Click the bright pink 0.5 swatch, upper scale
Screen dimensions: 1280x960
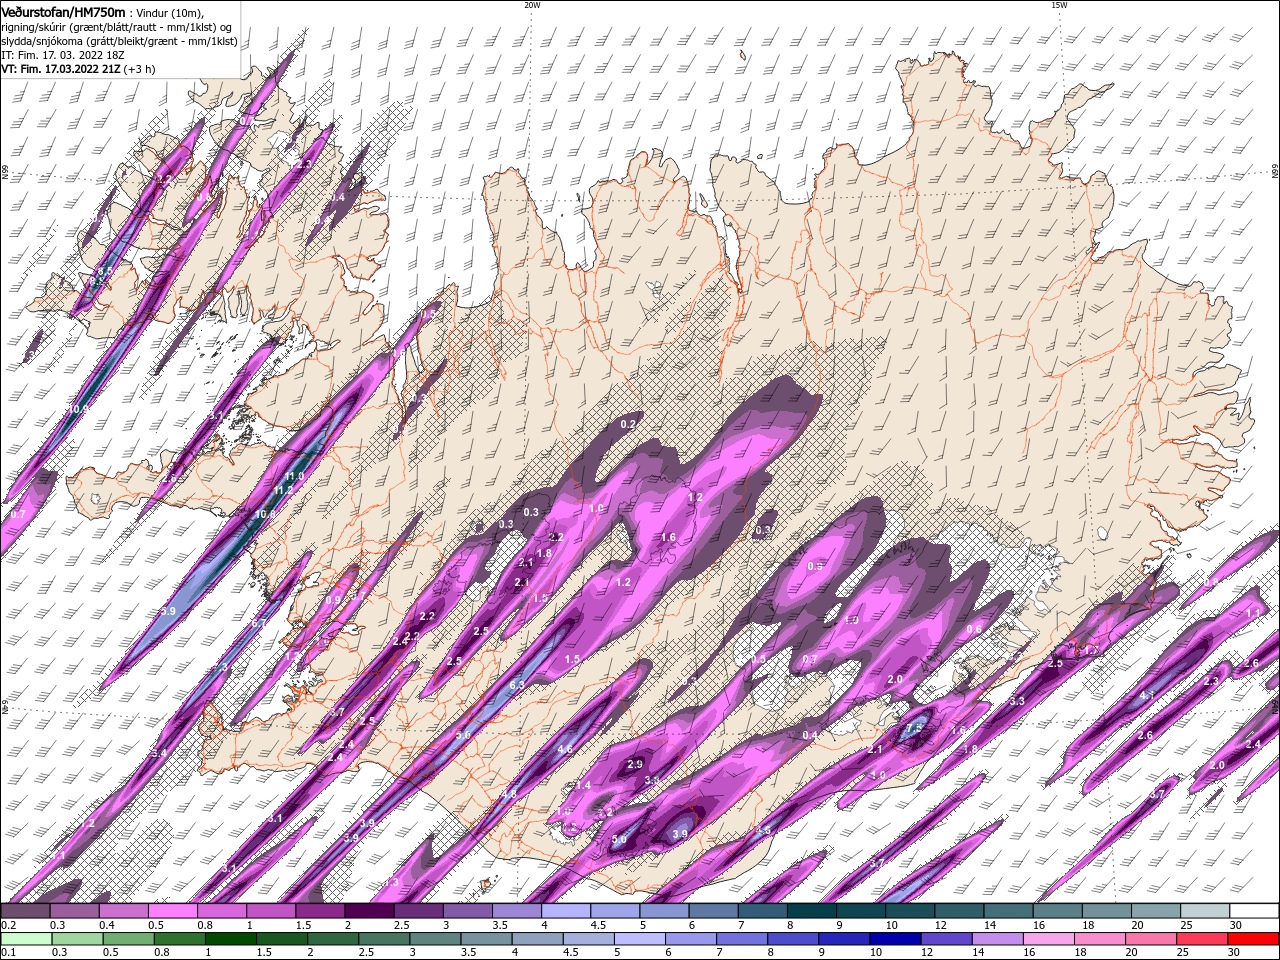173,911
